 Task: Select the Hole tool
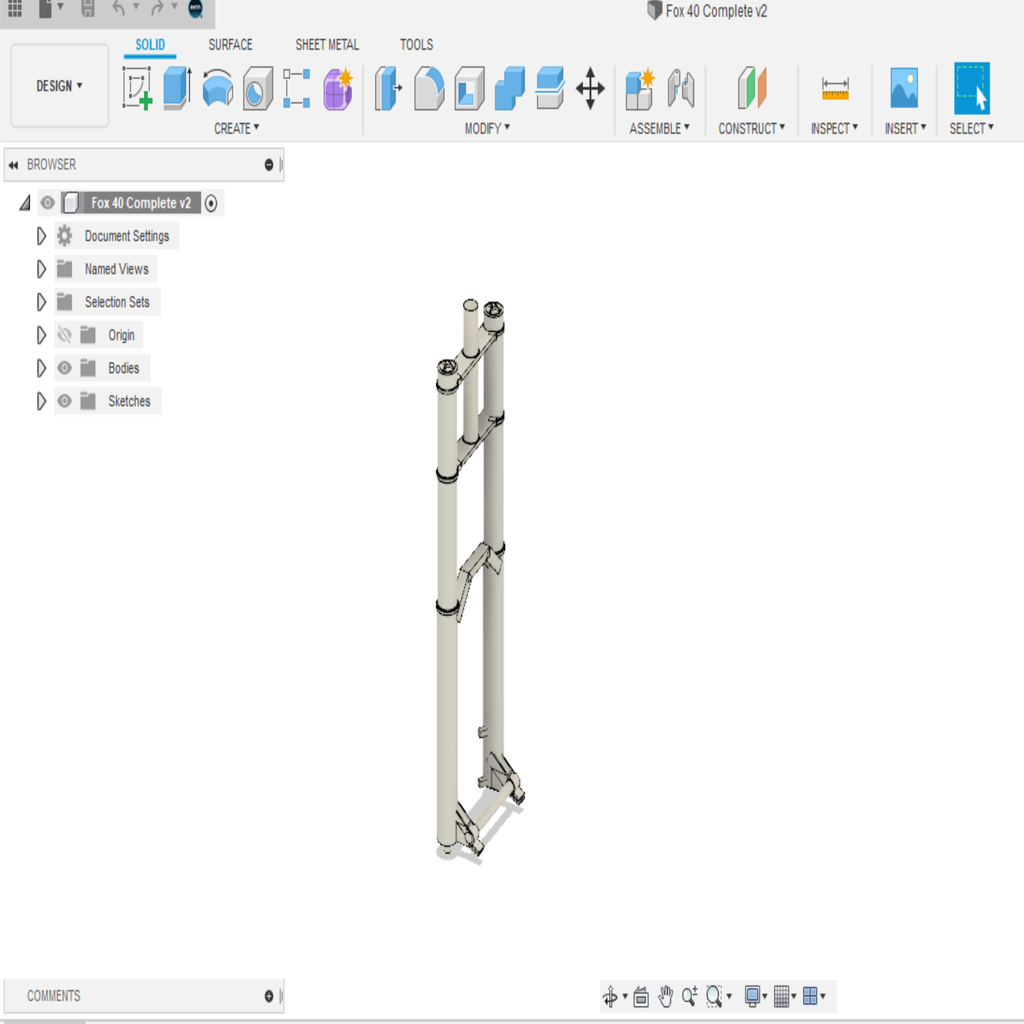(257, 88)
